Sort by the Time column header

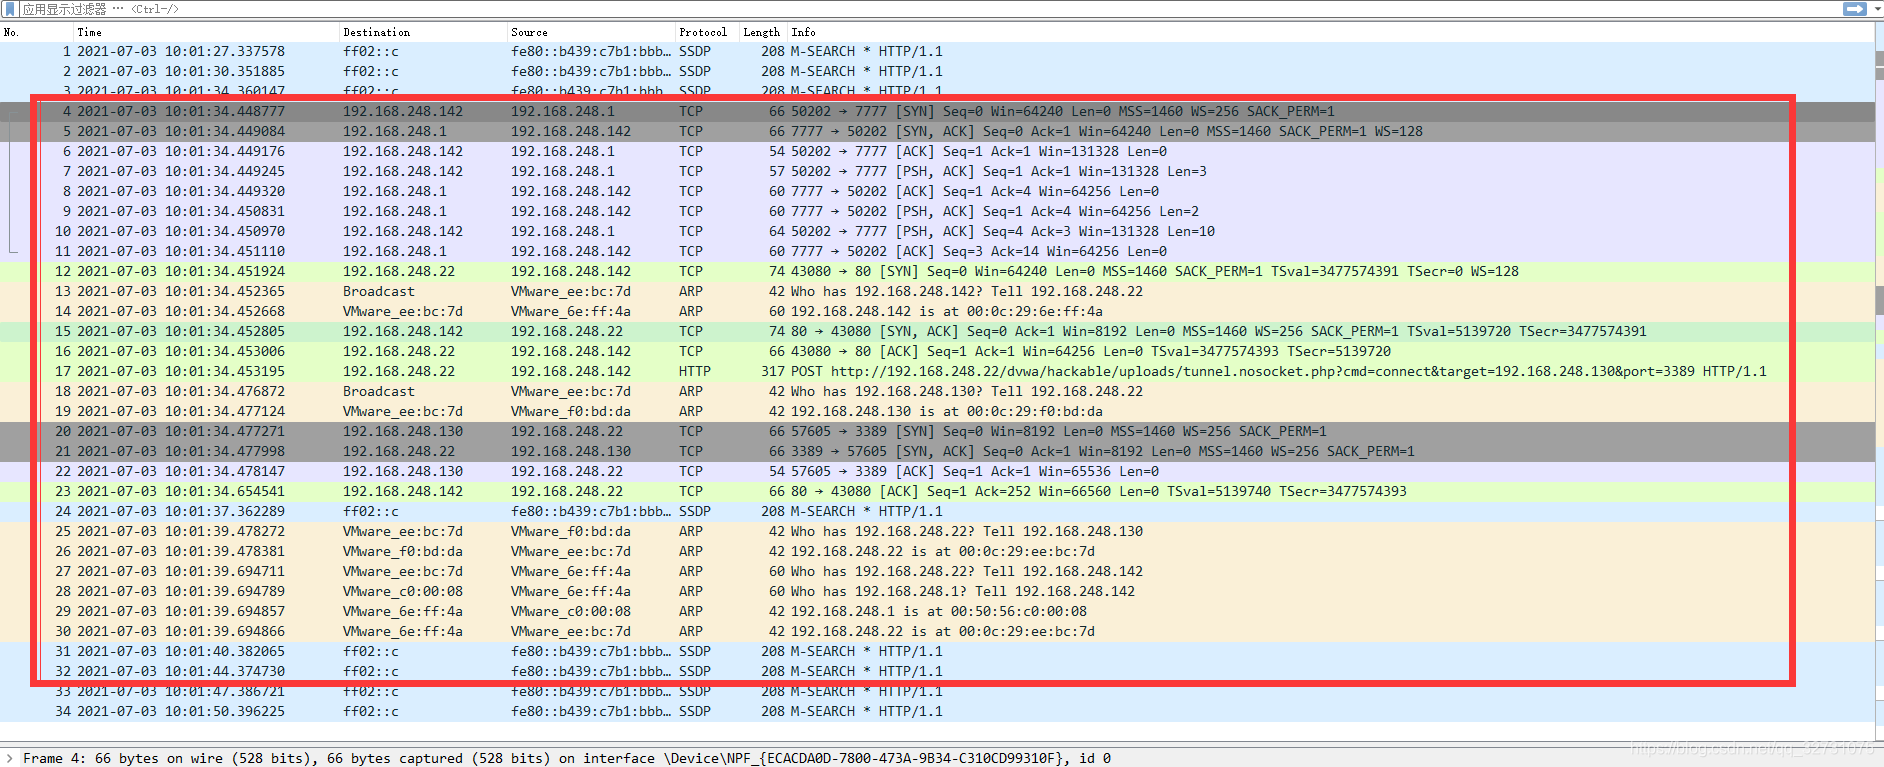click(x=206, y=32)
